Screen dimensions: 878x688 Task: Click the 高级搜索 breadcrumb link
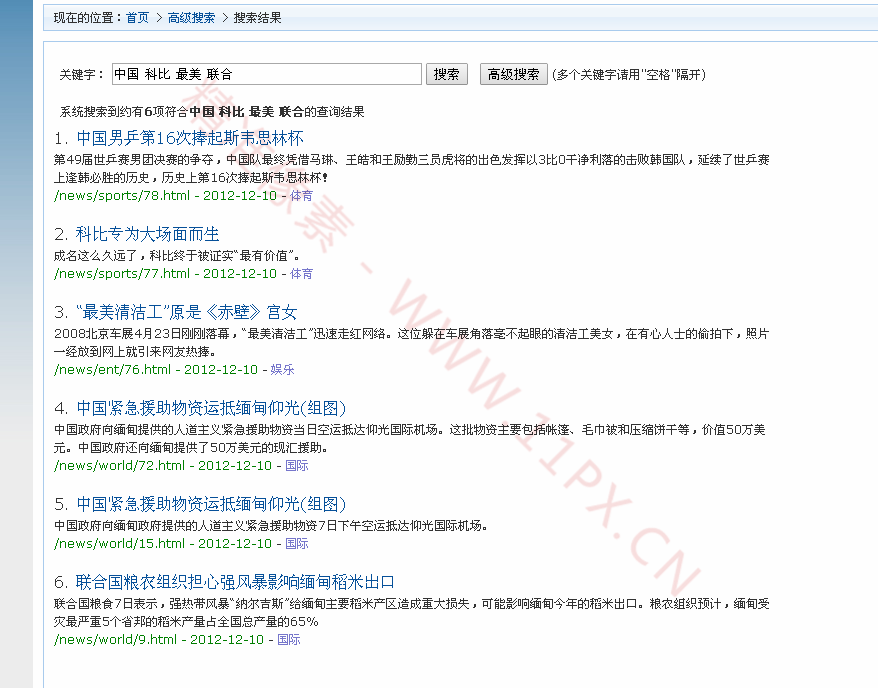pos(191,17)
